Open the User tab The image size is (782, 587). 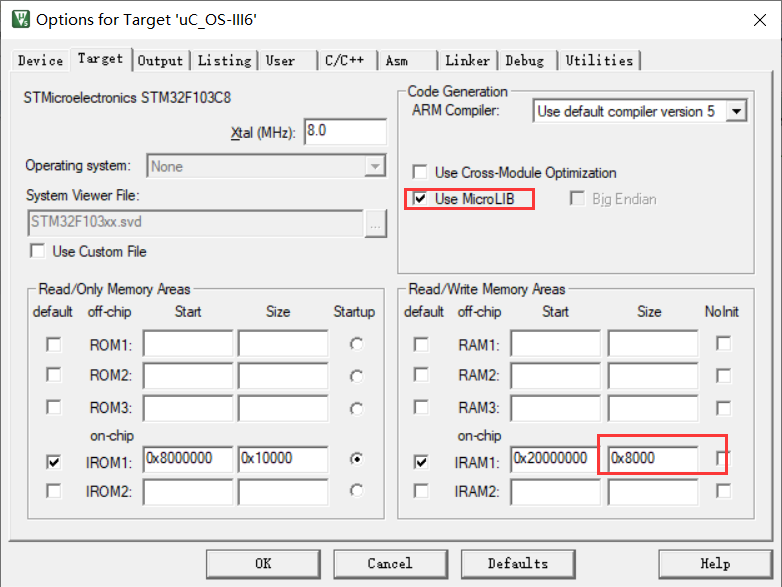click(280, 61)
